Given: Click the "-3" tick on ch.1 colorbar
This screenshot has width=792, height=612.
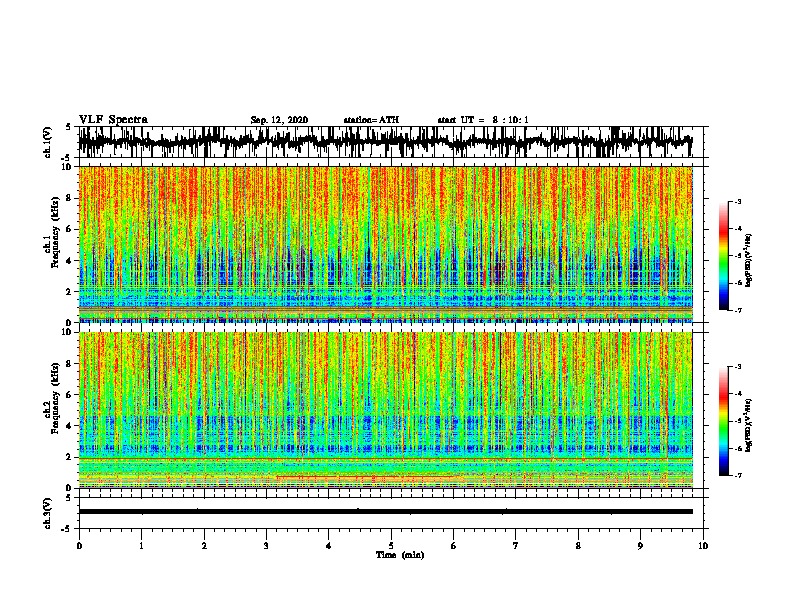Looking at the screenshot, I should point(737,201).
